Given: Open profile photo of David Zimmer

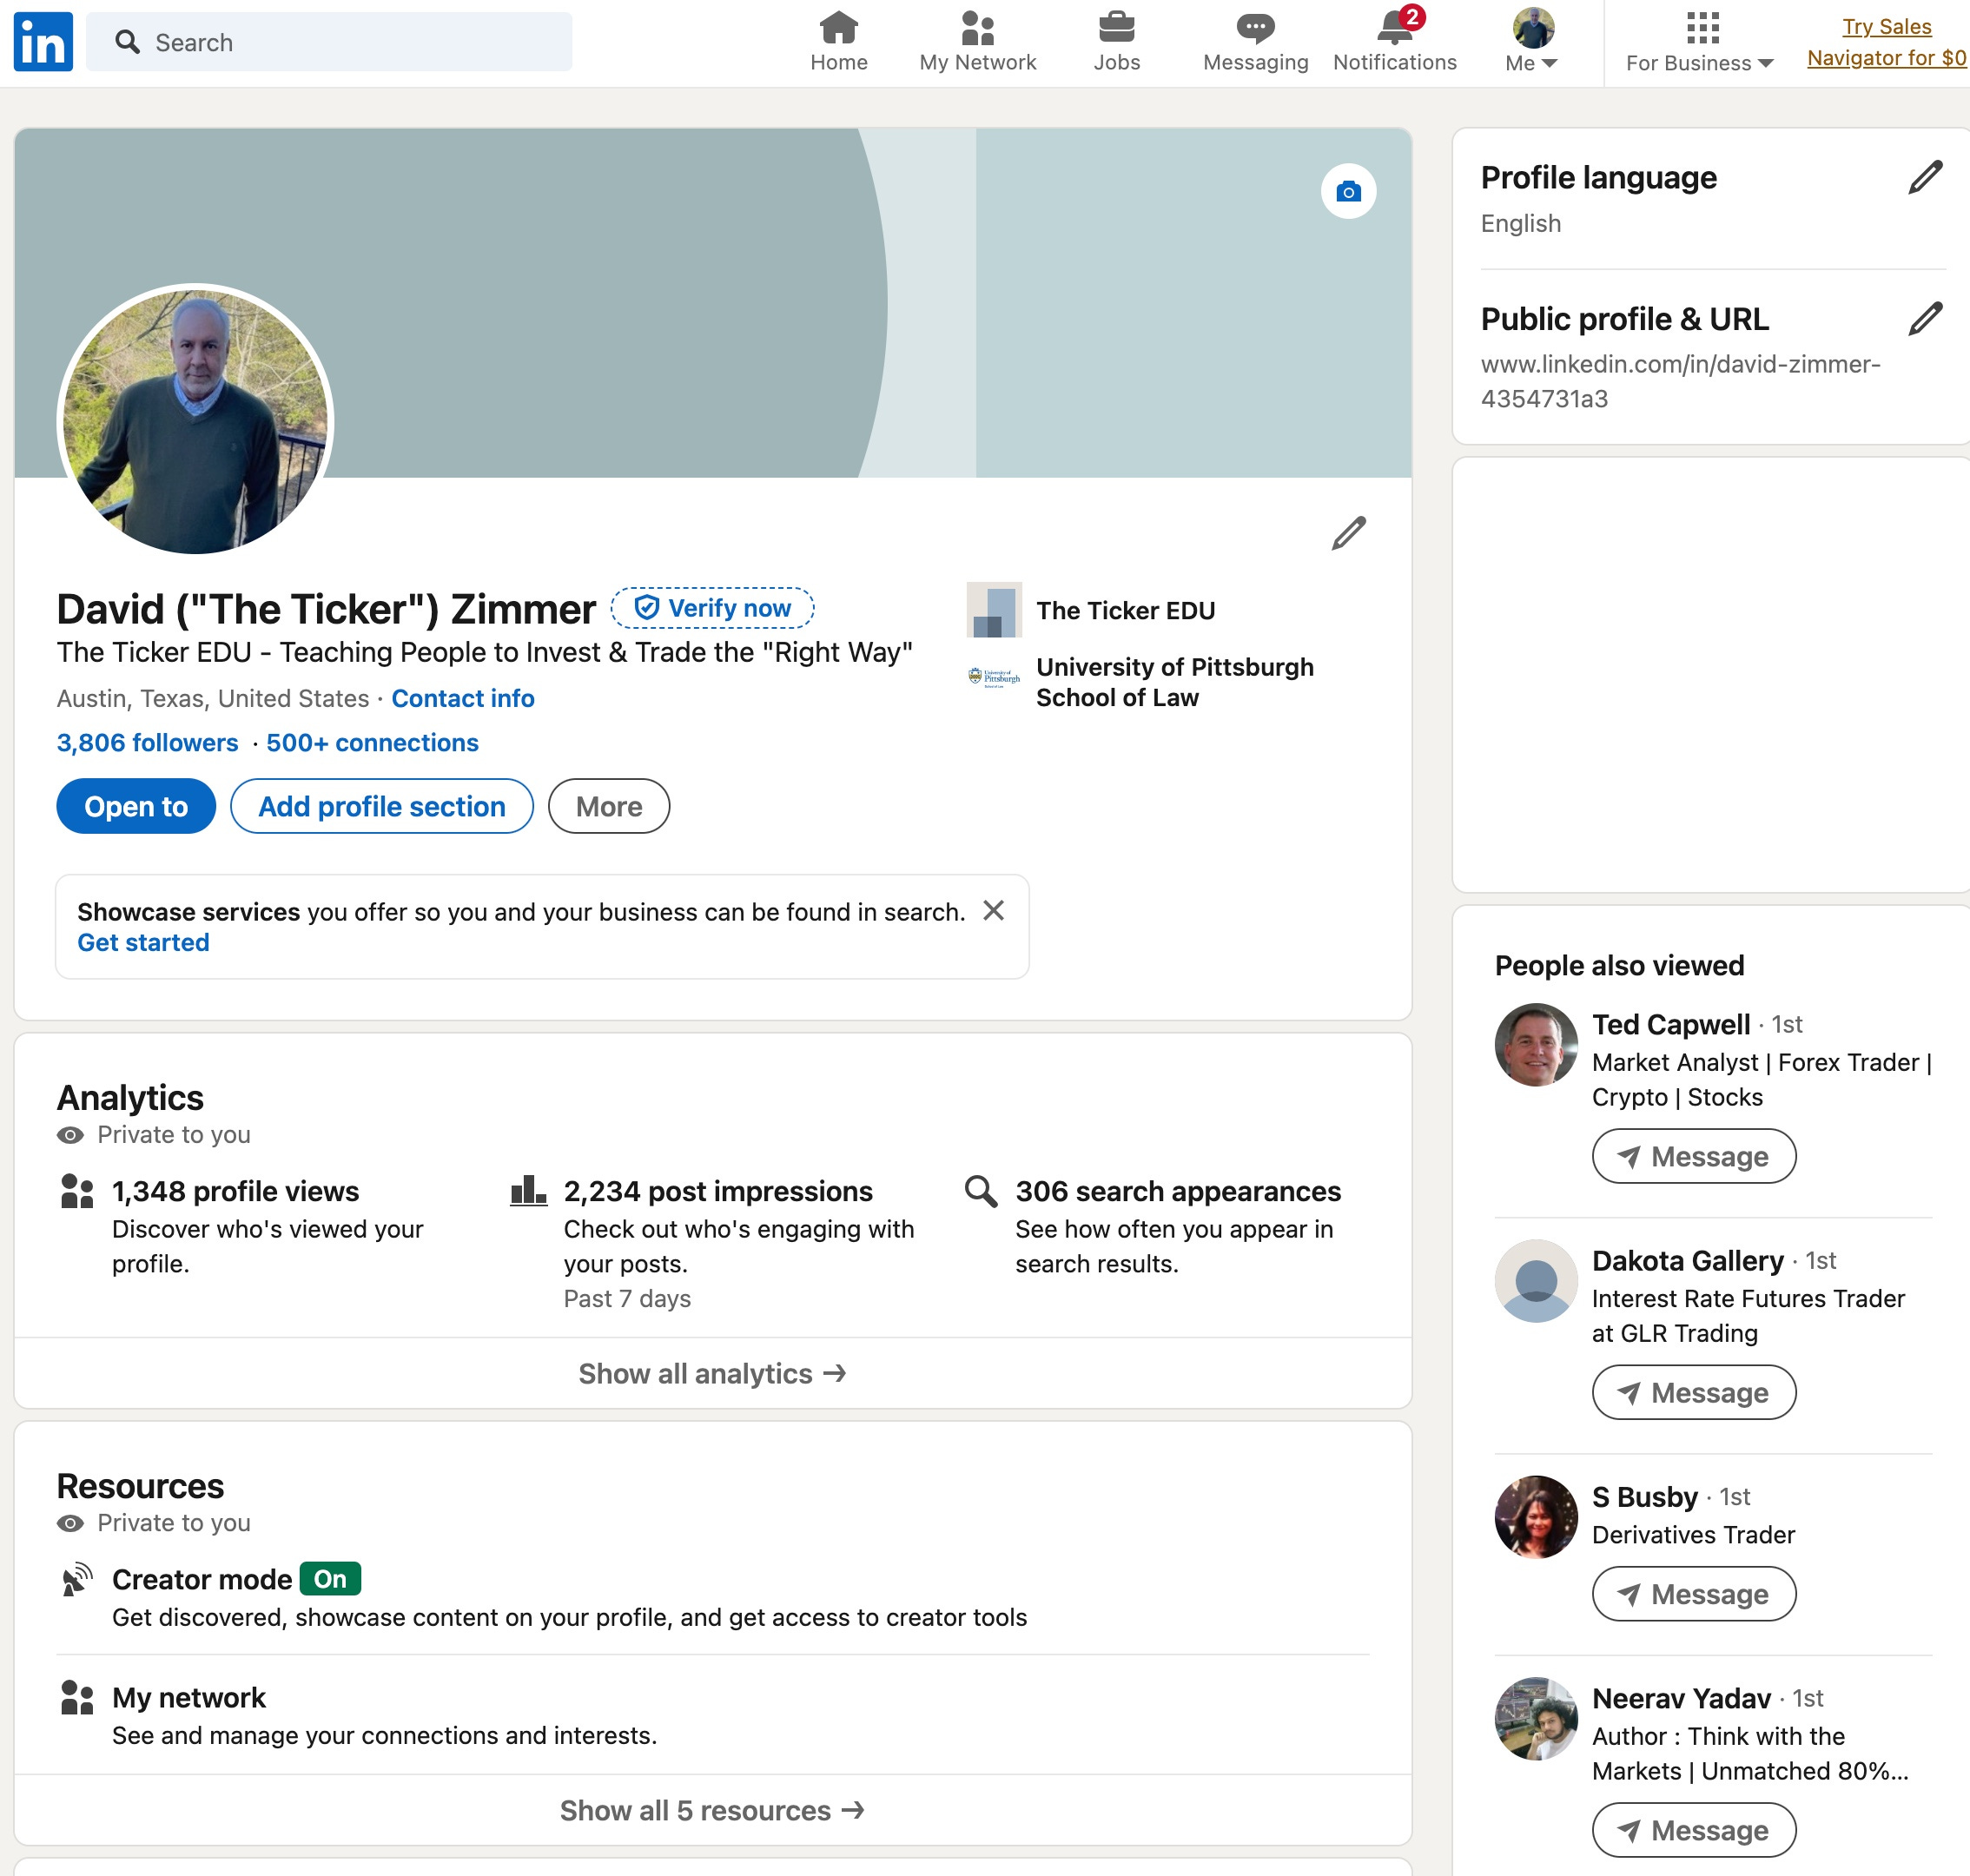Looking at the screenshot, I should (x=195, y=420).
